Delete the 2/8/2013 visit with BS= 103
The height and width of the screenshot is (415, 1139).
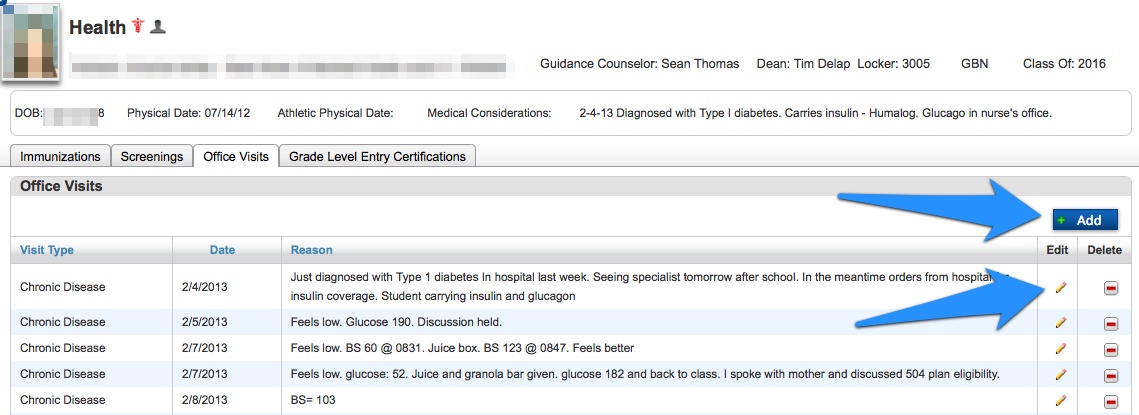pyautogui.click(x=1110, y=401)
